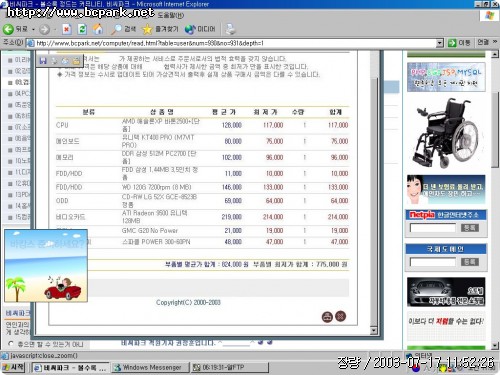Click the beach vacation popup with red car
Image resolution: width=500 pixels, height=375 pixels.
(x=46, y=265)
